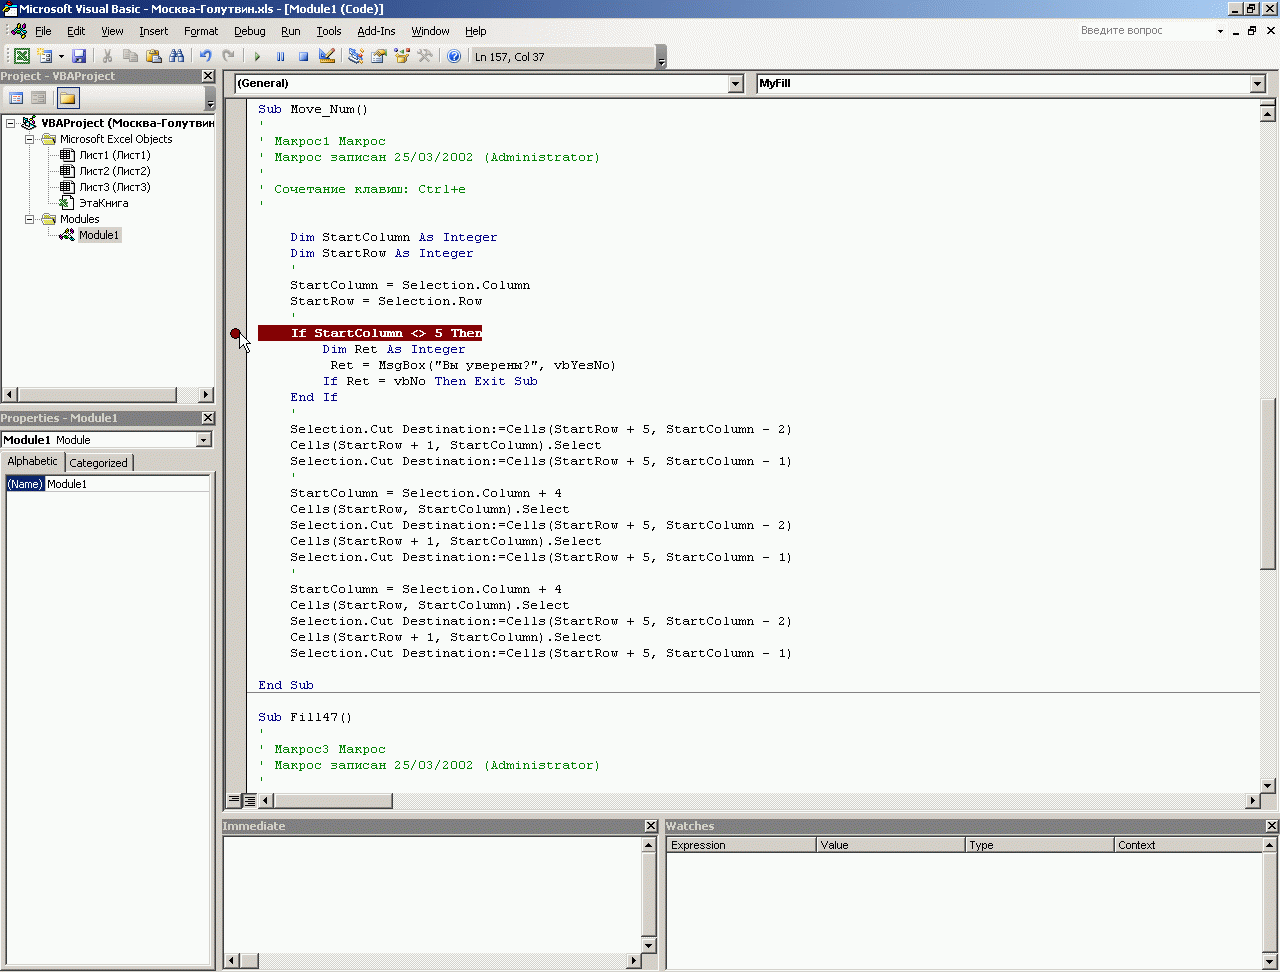Click the Redo arrow icon

pos(228,57)
